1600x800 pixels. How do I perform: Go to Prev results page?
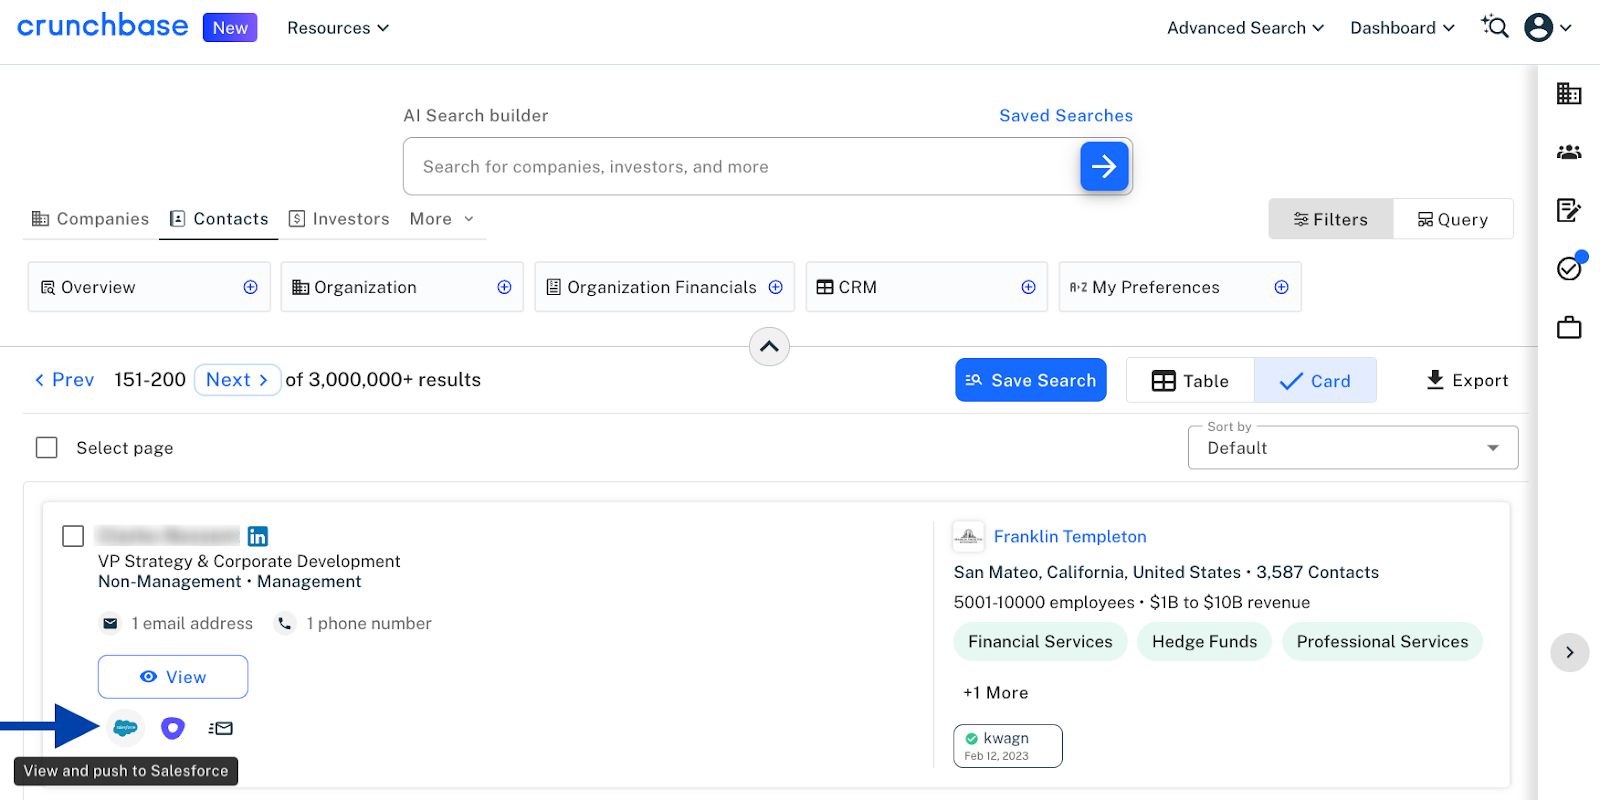[64, 380]
